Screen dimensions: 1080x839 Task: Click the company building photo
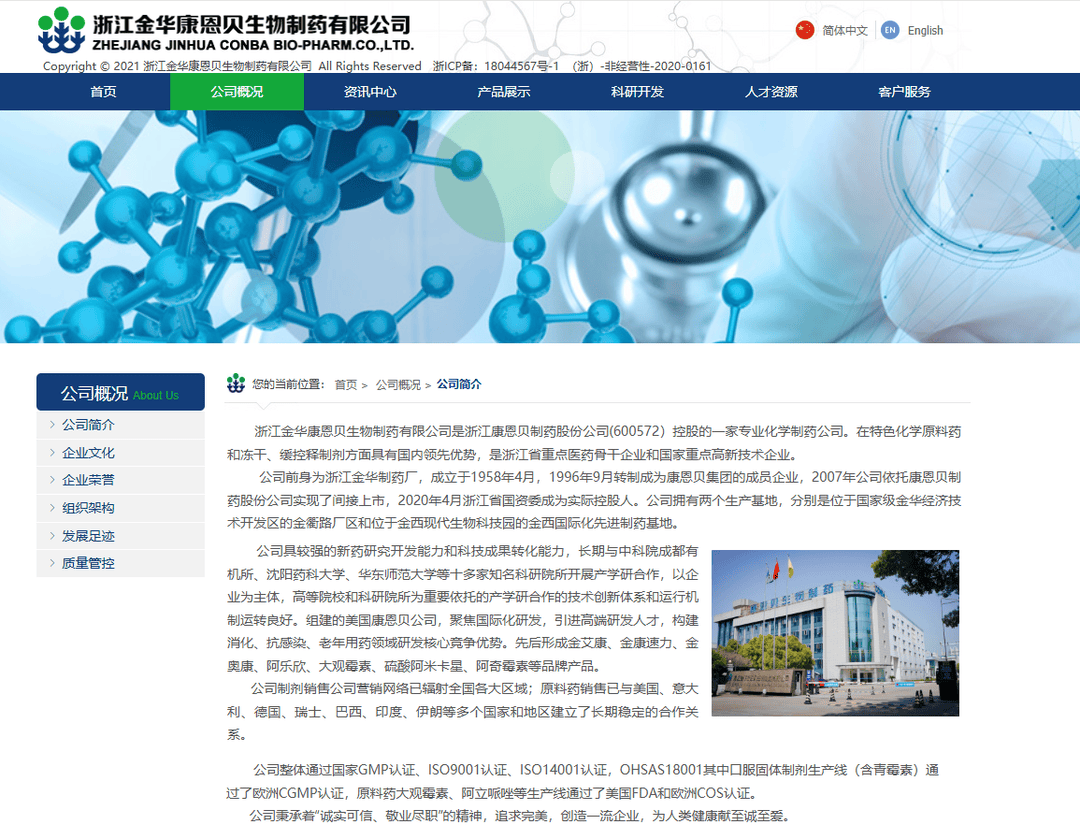835,633
